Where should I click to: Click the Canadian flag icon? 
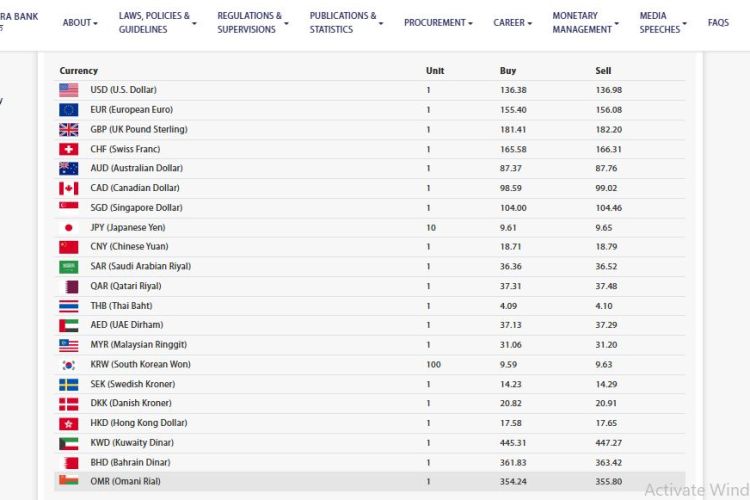tap(68, 188)
